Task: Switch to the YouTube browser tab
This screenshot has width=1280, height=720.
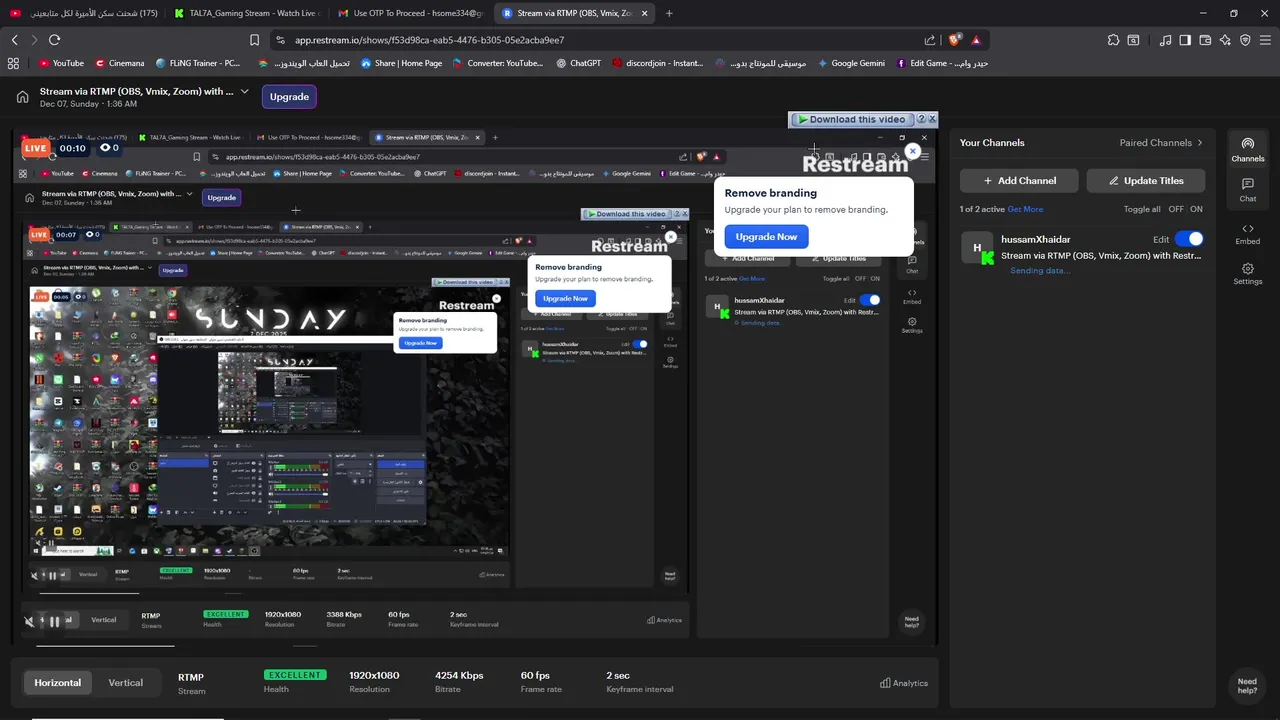Action: 85,13
